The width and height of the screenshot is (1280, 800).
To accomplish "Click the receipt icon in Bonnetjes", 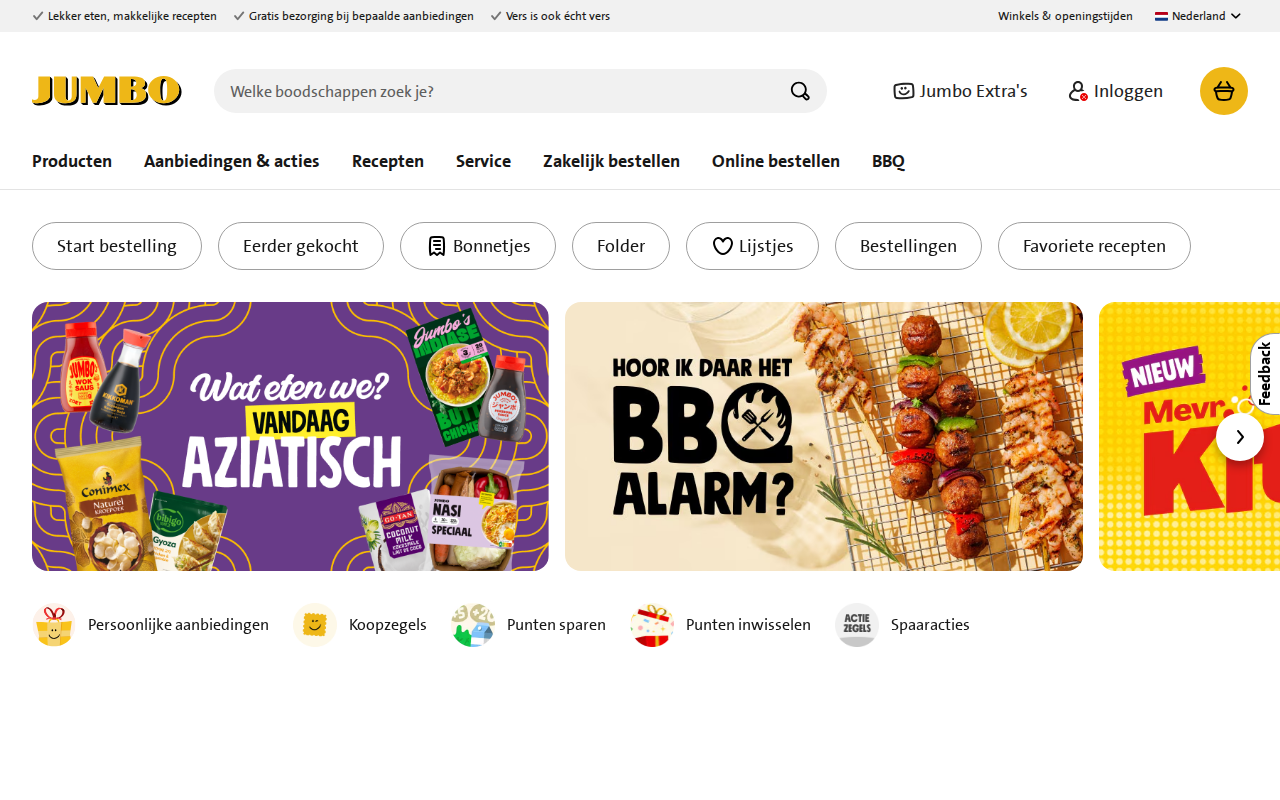I will point(437,246).
